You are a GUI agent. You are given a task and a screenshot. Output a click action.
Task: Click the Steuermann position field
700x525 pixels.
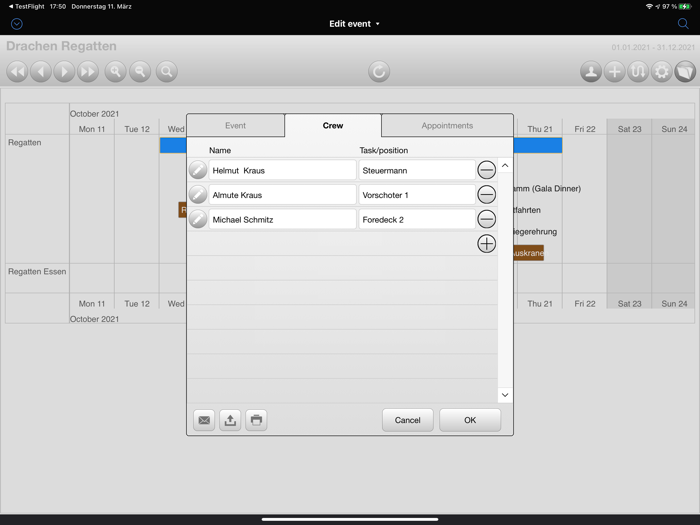(417, 170)
